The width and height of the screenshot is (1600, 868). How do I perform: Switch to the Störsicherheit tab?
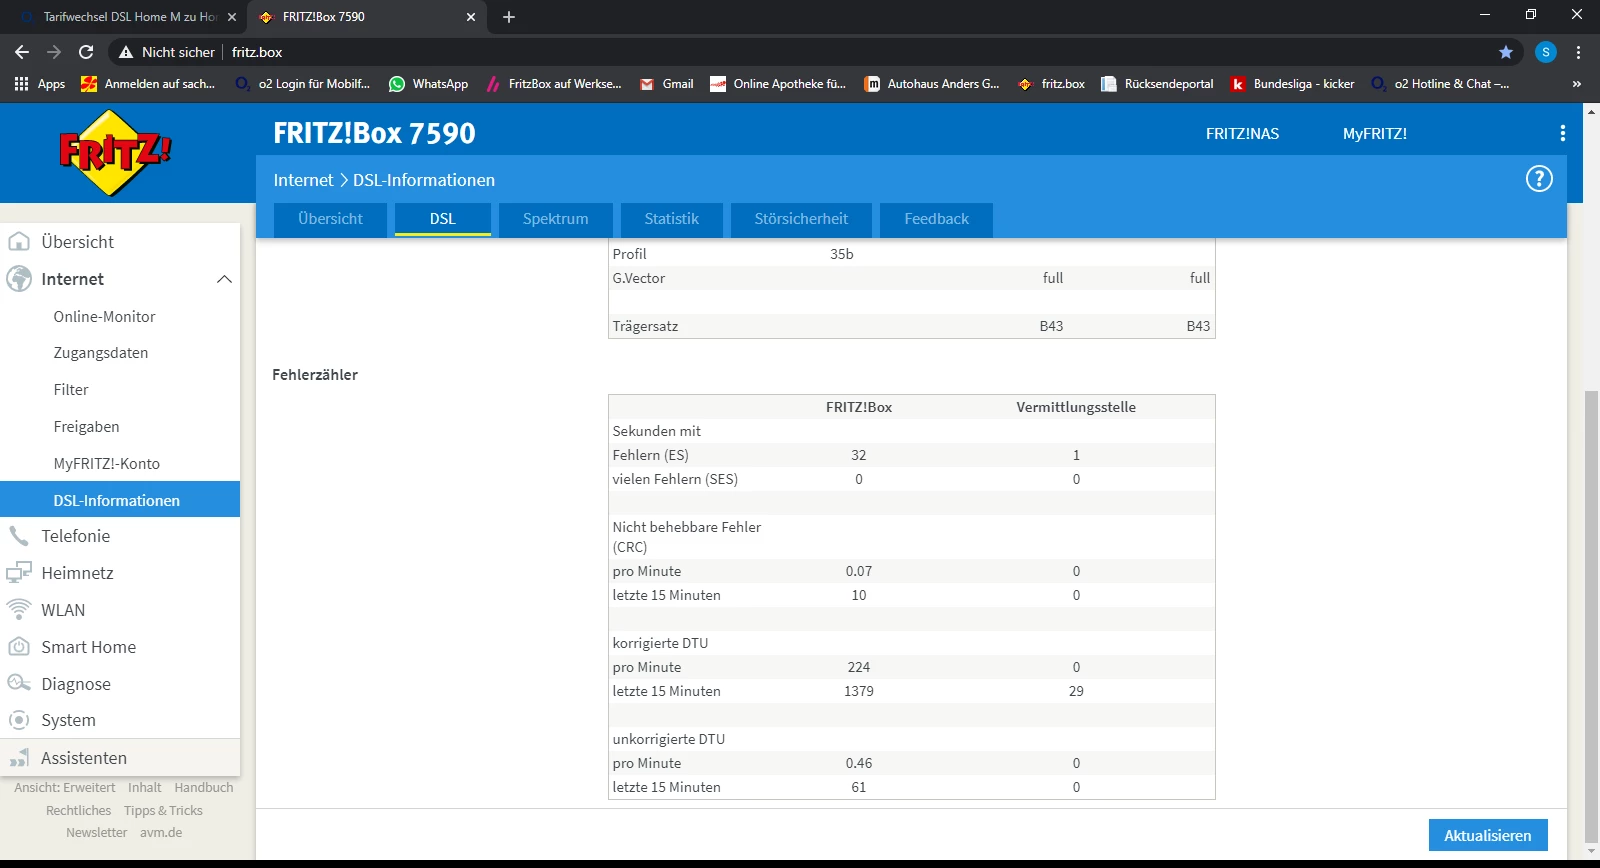pos(801,219)
